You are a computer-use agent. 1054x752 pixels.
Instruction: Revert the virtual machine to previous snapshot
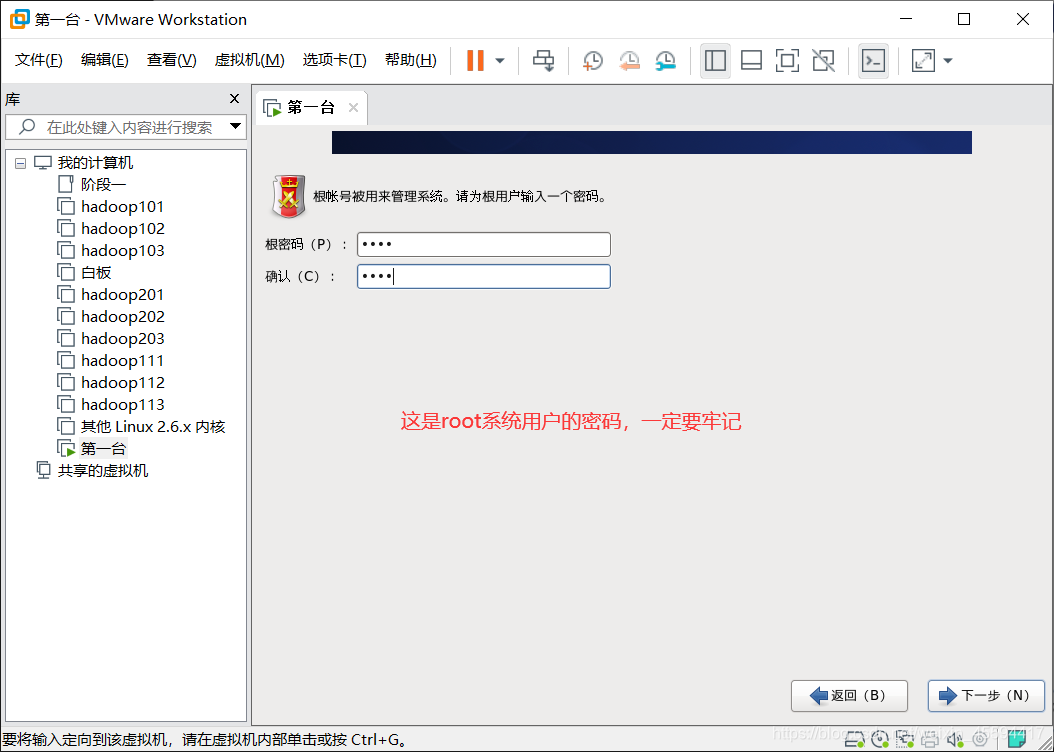(629, 60)
